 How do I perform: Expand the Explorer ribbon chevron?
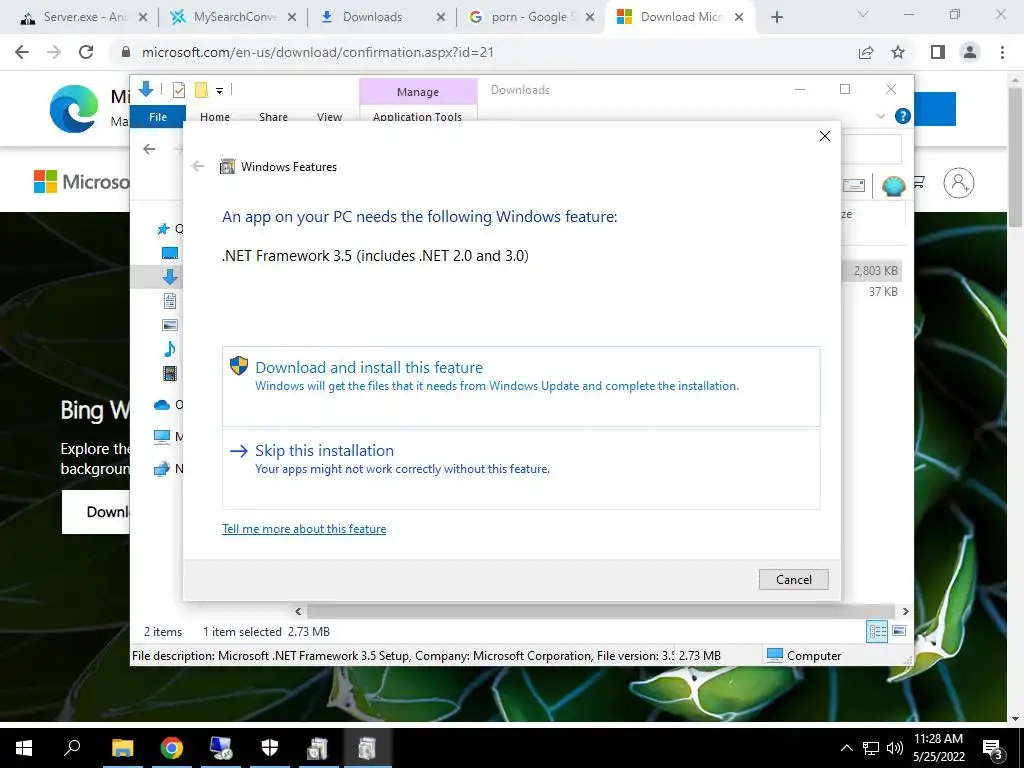tap(880, 116)
